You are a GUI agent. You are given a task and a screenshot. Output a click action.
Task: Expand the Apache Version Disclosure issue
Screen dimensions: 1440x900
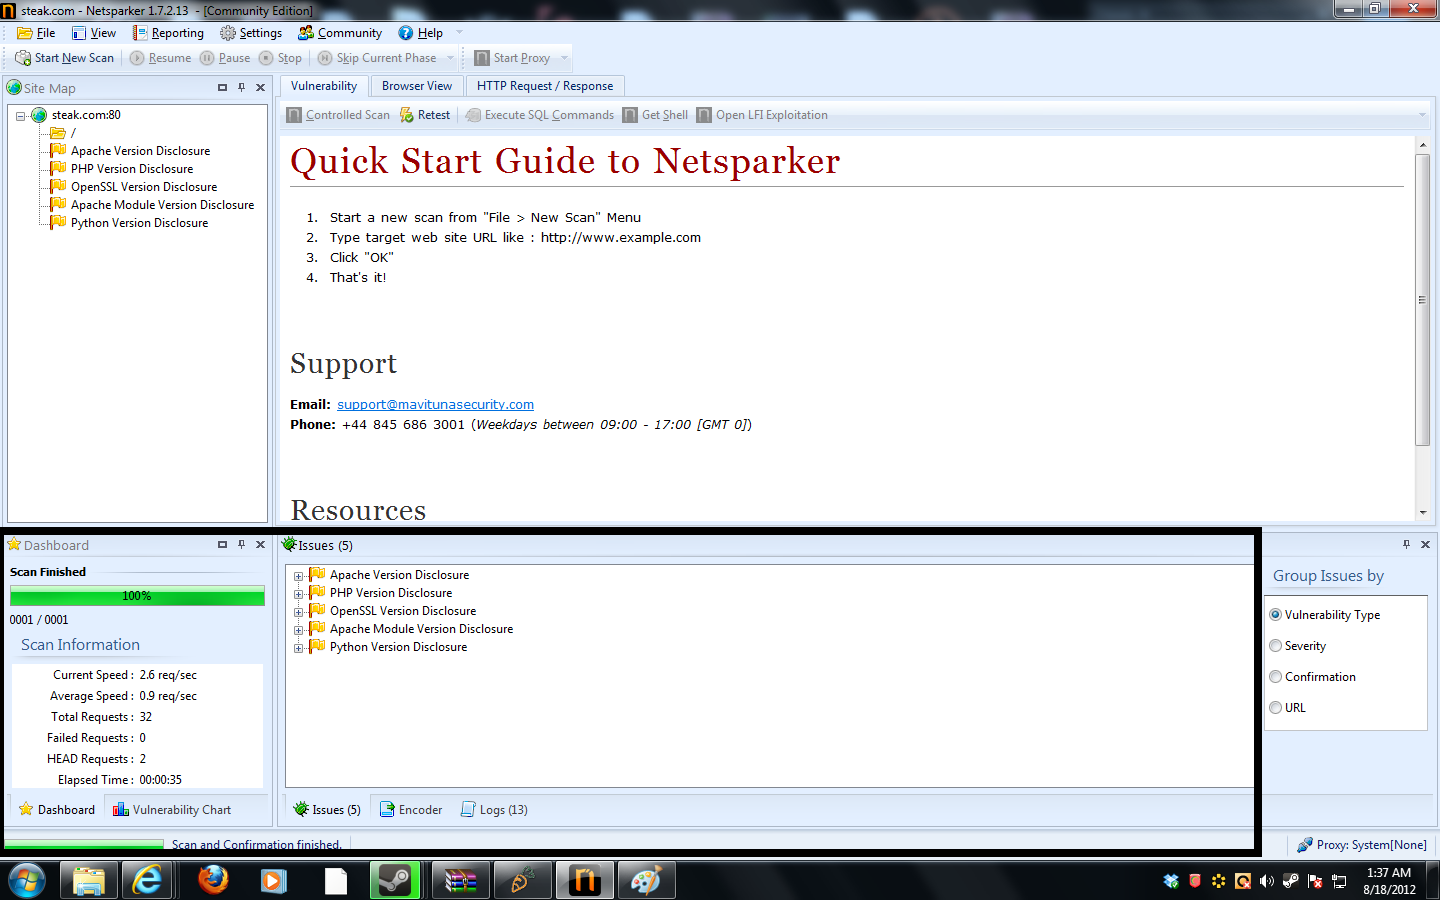pyautogui.click(x=298, y=576)
